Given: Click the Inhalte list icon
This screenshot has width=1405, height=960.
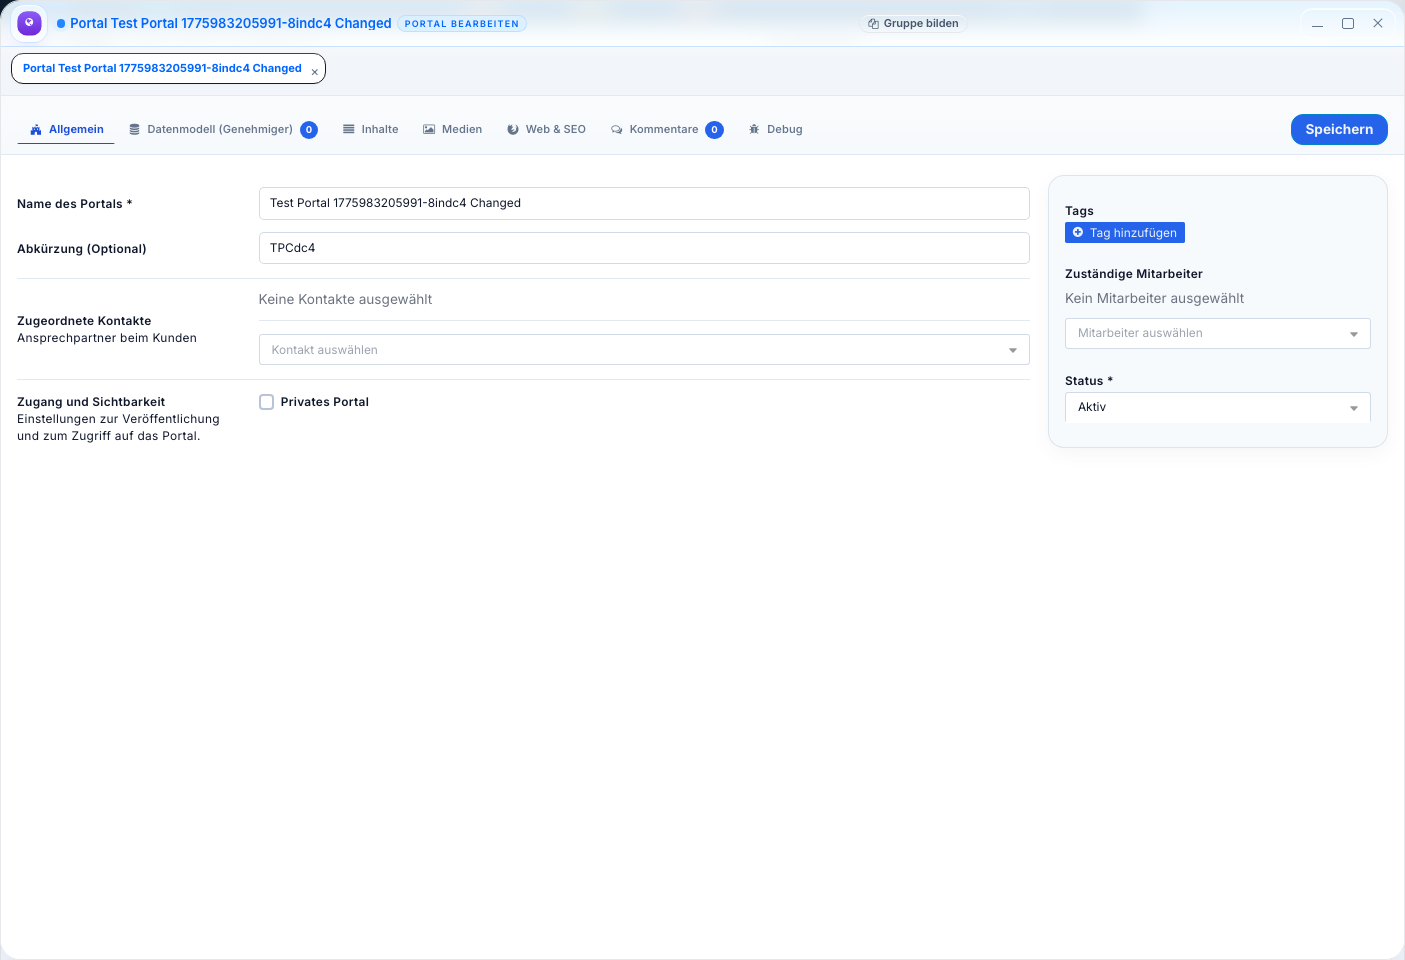Looking at the screenshot, I should point(349,130).
